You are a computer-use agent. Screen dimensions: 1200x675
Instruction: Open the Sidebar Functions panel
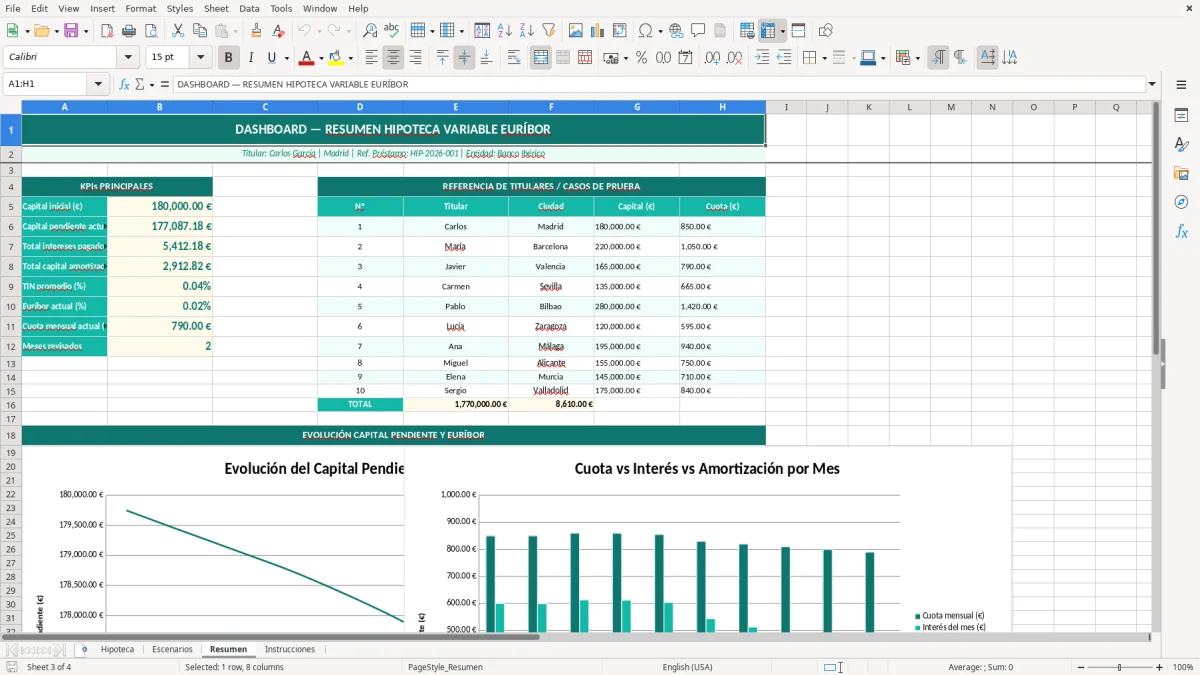tap(1181, 231)
